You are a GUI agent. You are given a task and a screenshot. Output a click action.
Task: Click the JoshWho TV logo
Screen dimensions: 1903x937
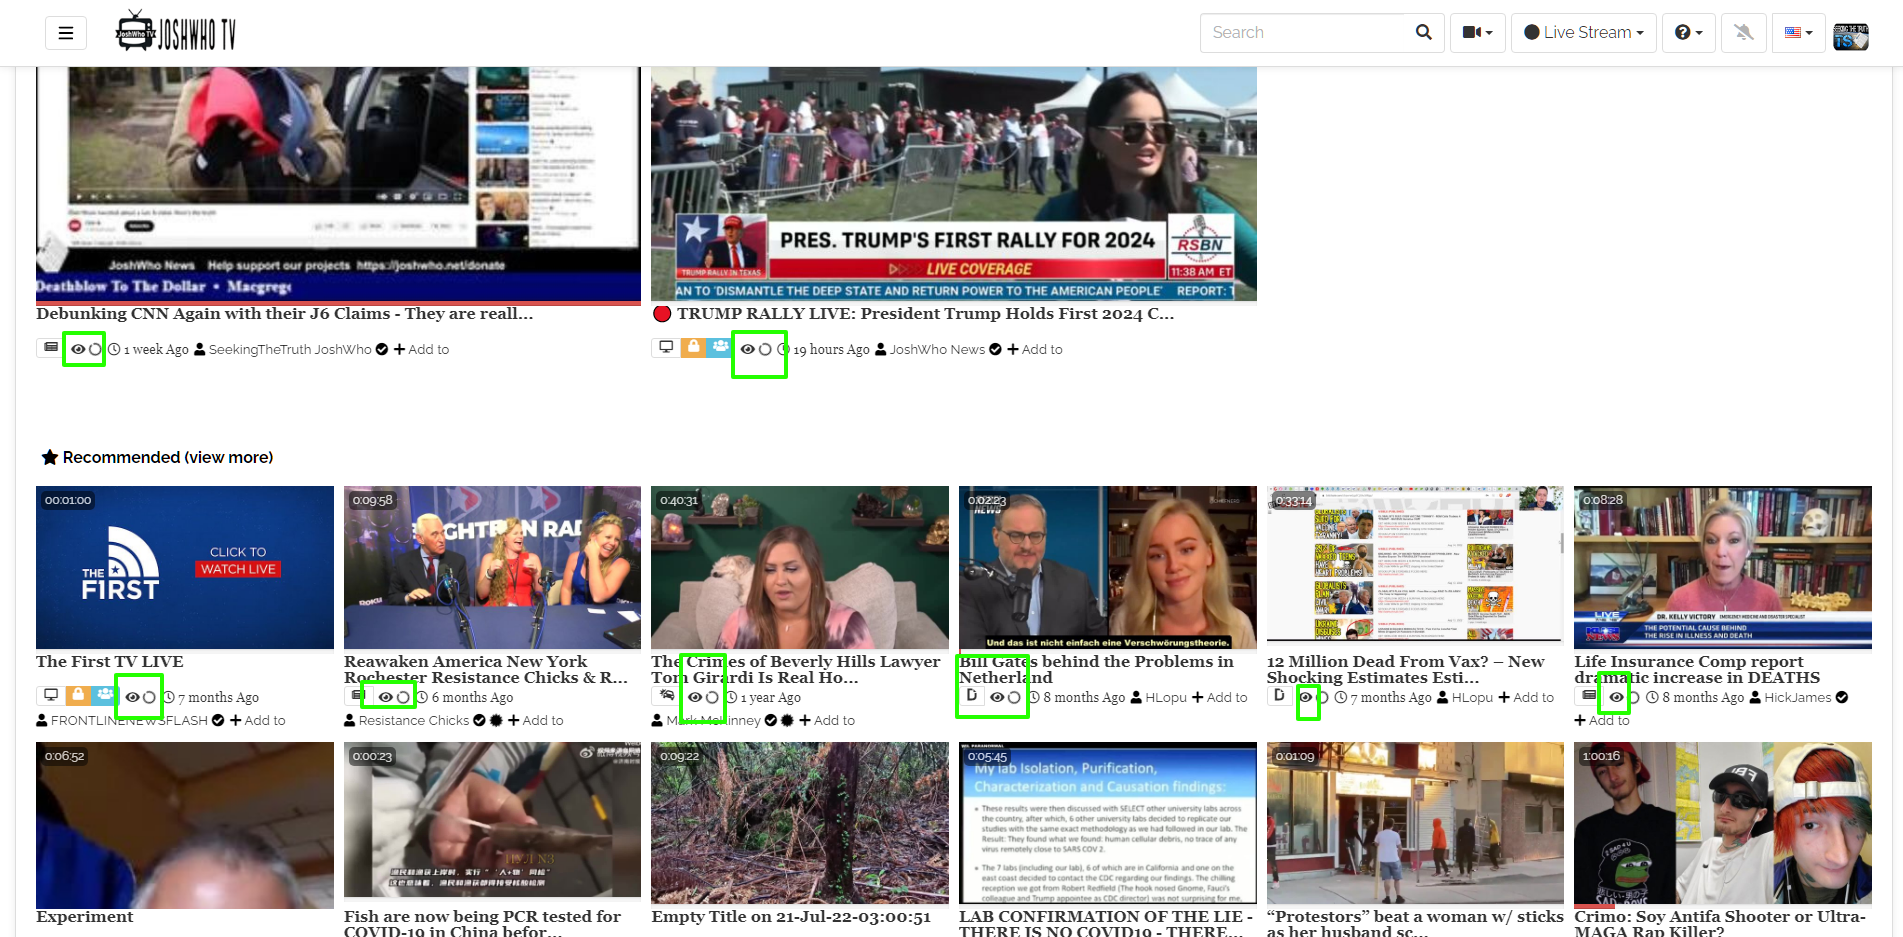coord(175,31)
